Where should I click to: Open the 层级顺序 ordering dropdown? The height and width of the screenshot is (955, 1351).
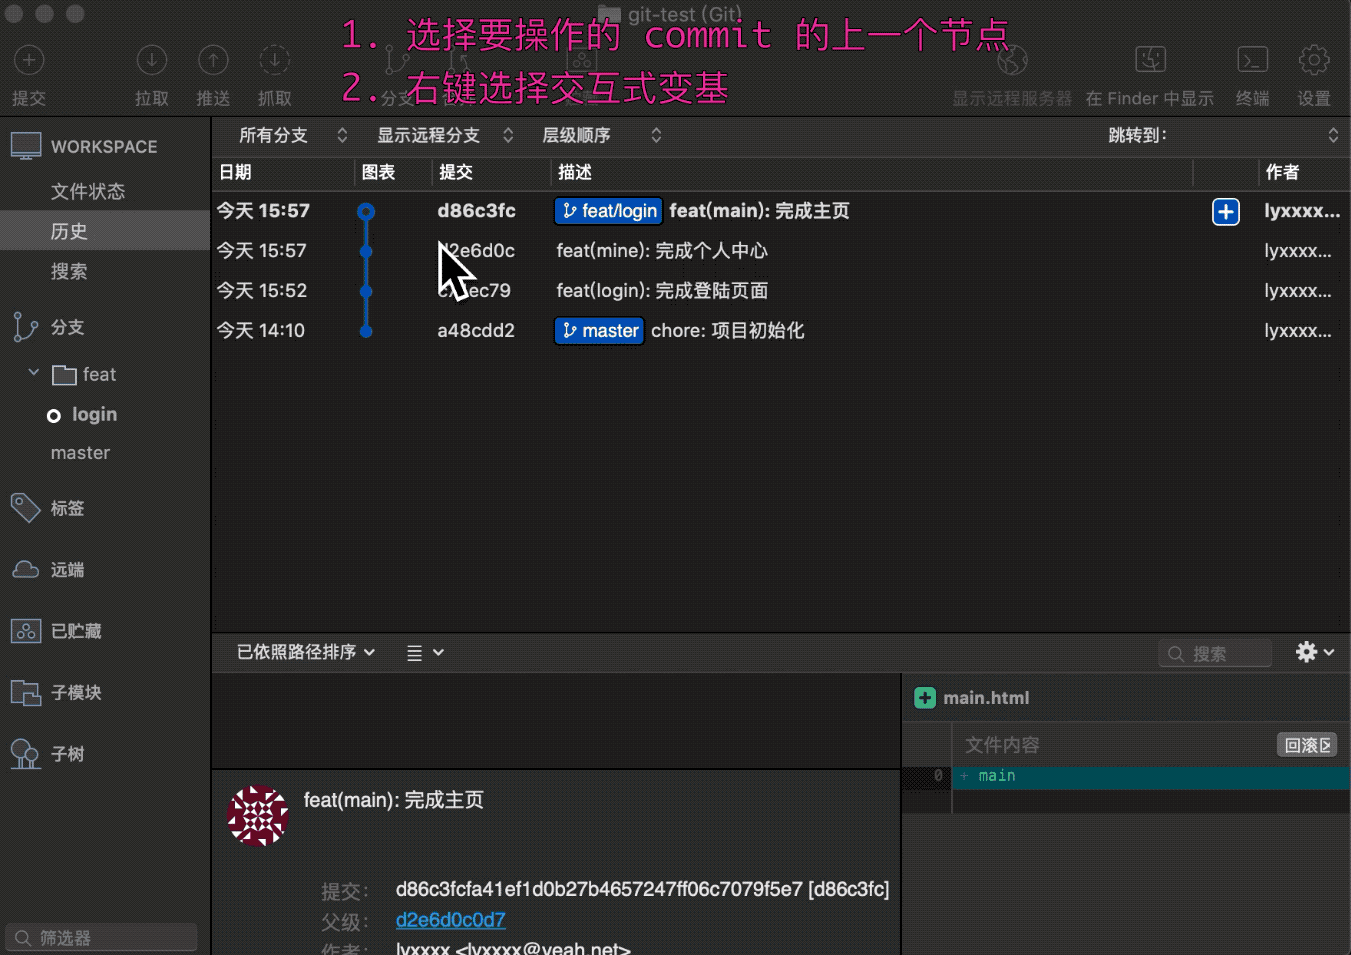(x=602, y=136)
